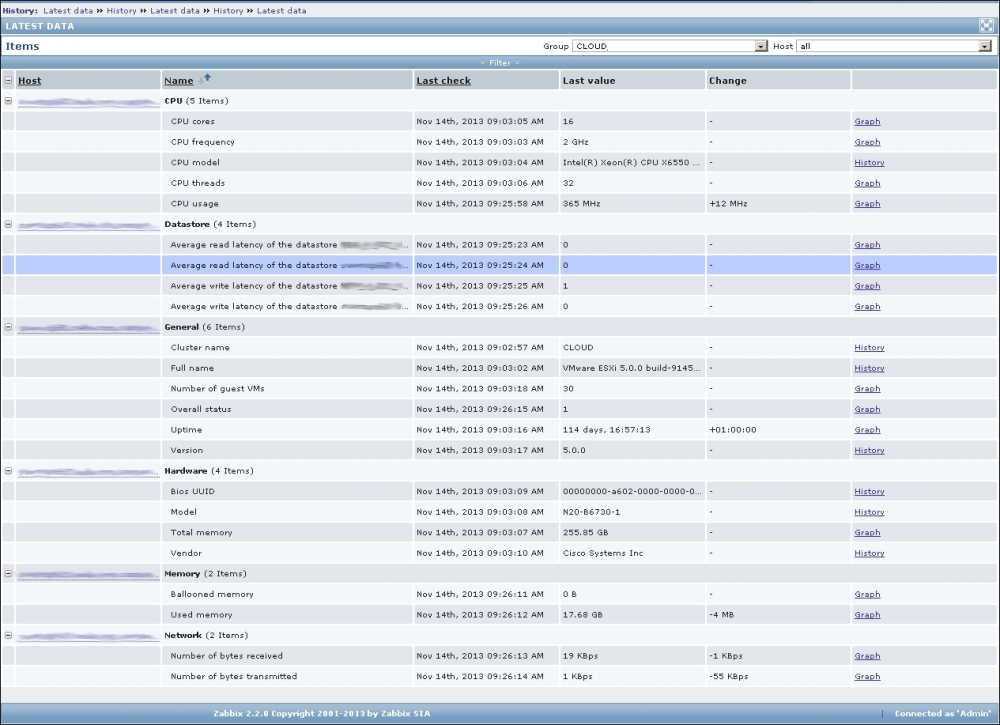This screenshot has width=1000, height=725.
Task: Click the collapse-all icon in table header
Action: (x=8, y=81)
